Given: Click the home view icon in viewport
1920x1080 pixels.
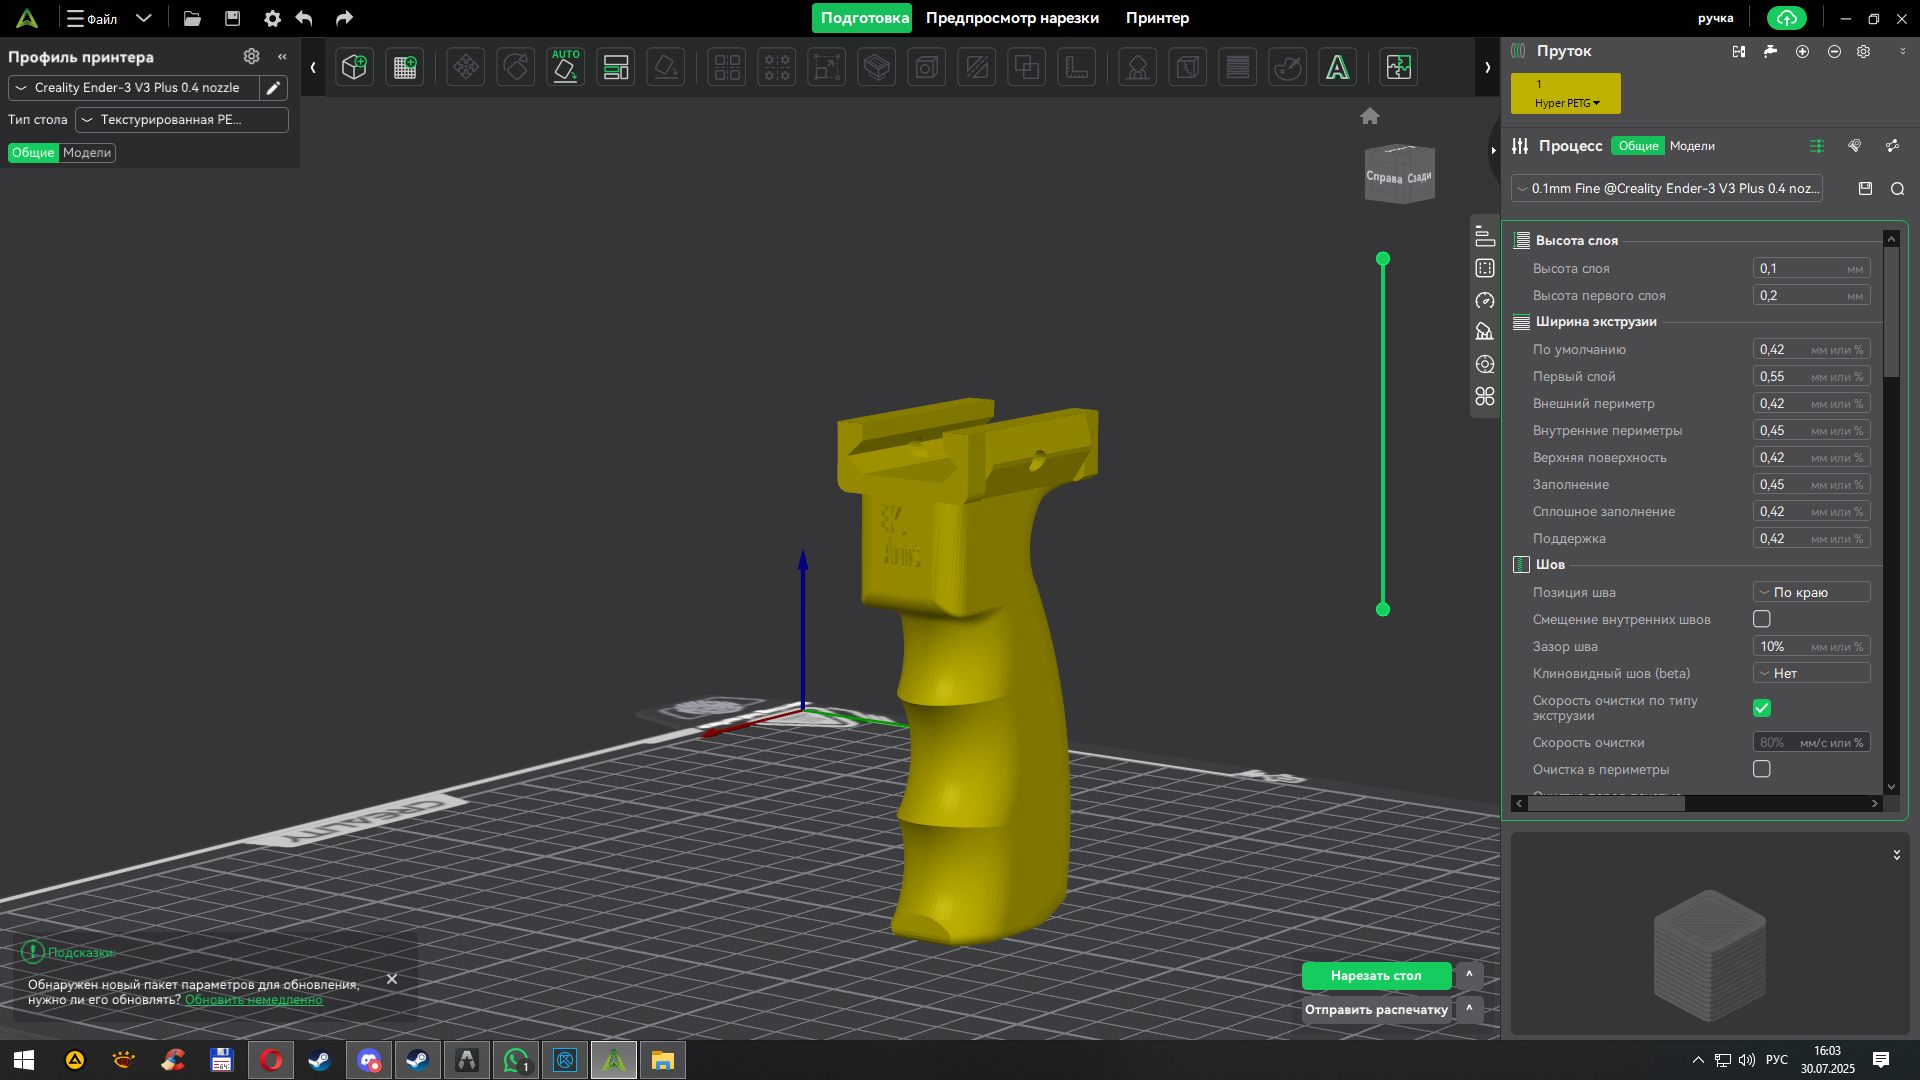Looking at the screenshot, I should (1370, 116).
